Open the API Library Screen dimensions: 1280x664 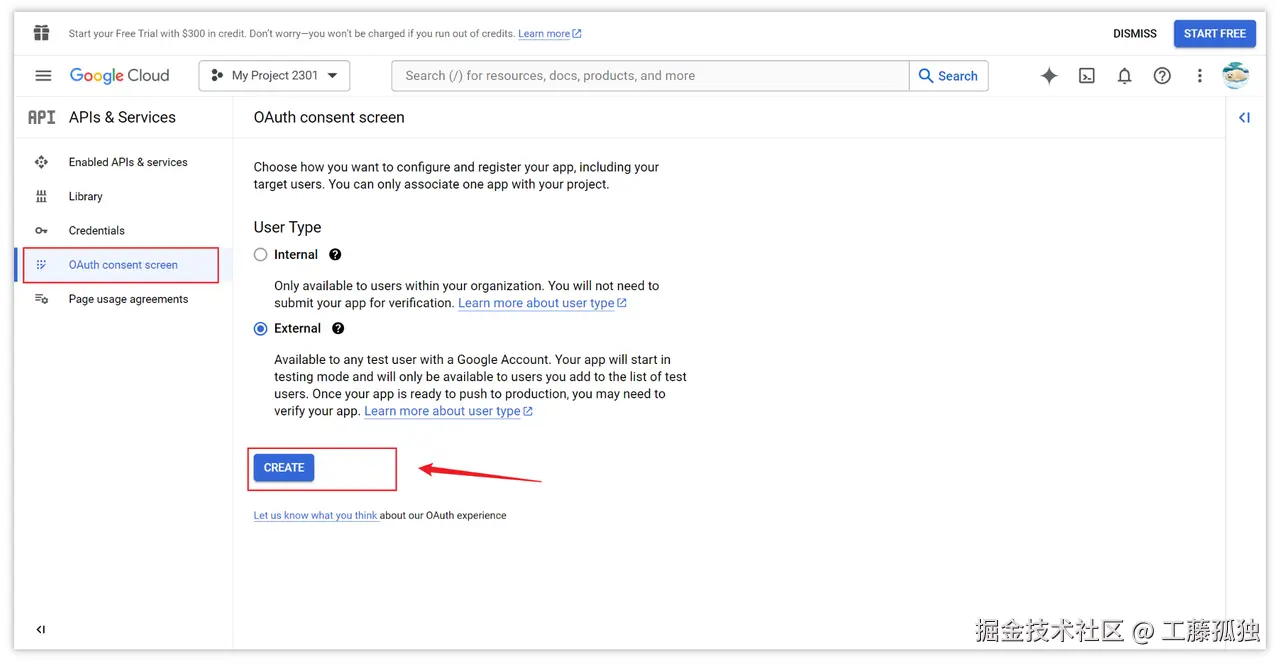click(x=85, y=196)
